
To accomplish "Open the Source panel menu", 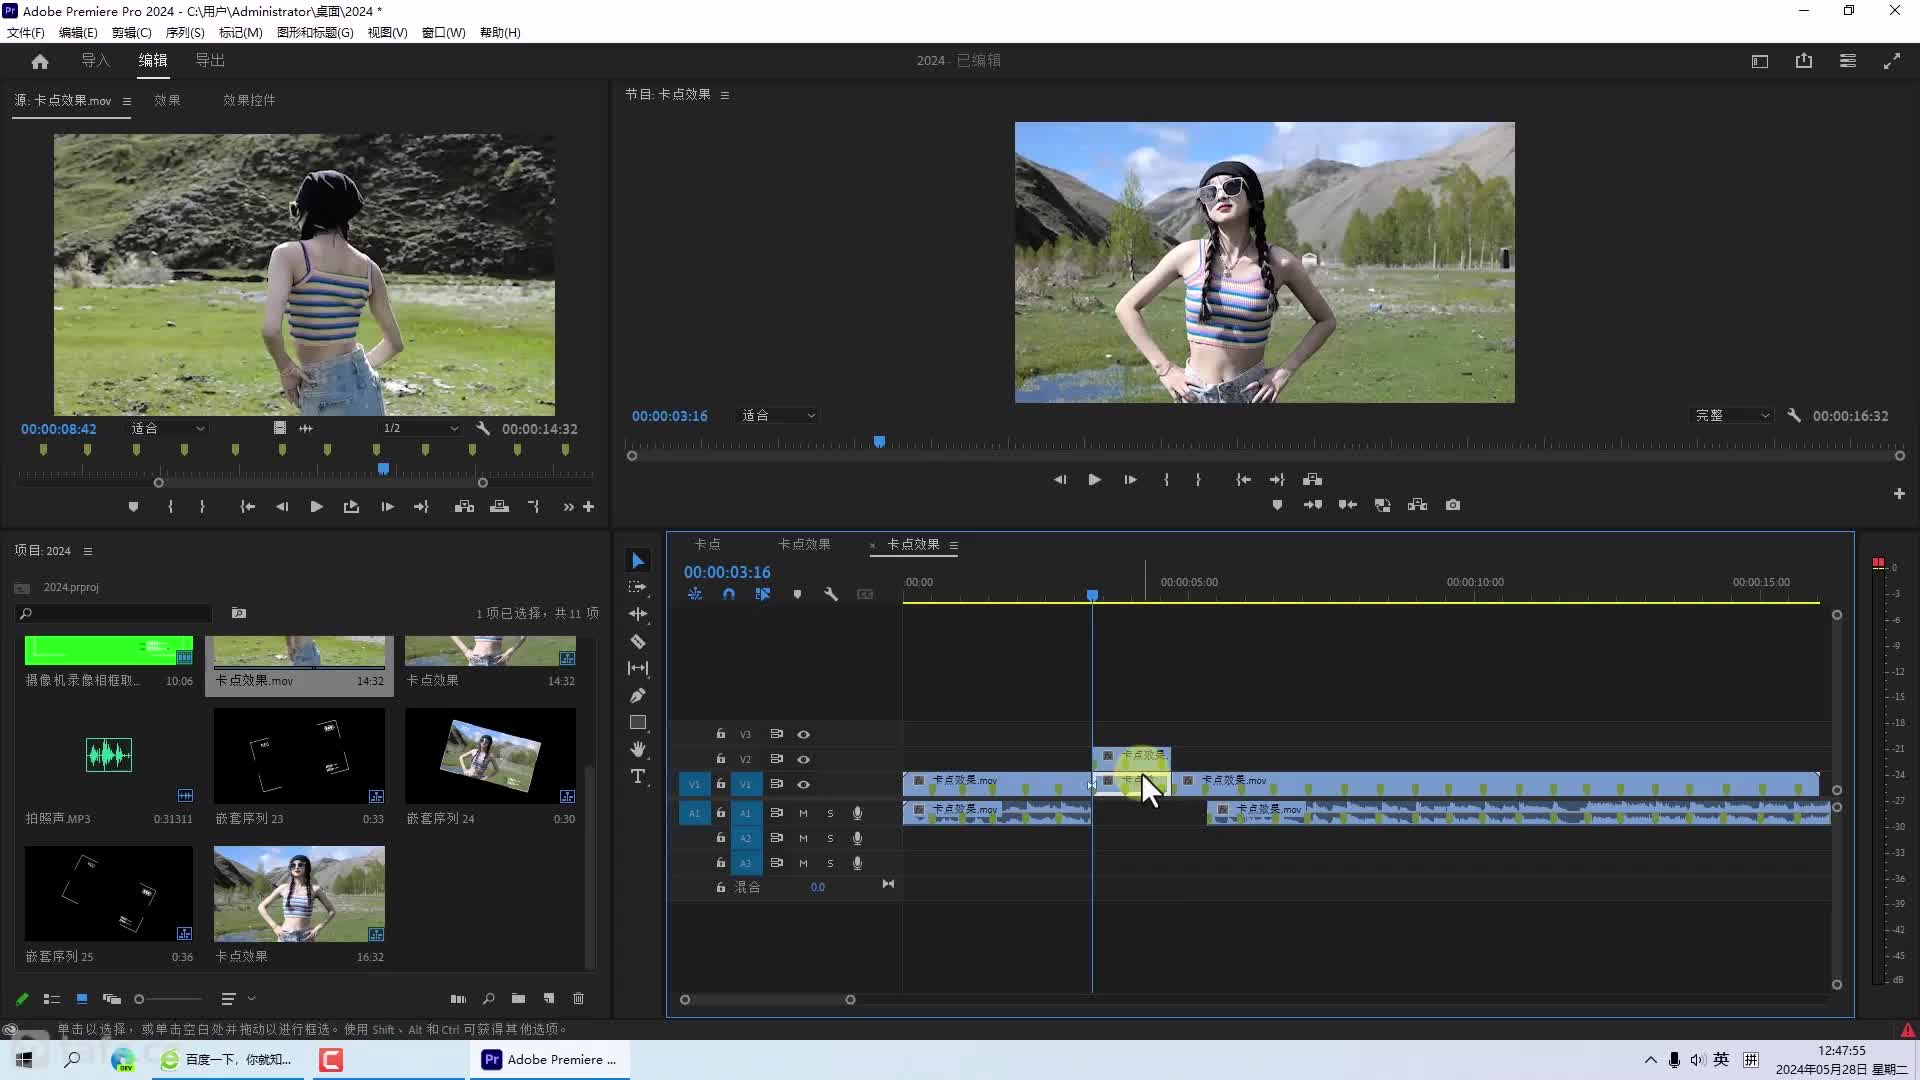I will click(126, 101).
